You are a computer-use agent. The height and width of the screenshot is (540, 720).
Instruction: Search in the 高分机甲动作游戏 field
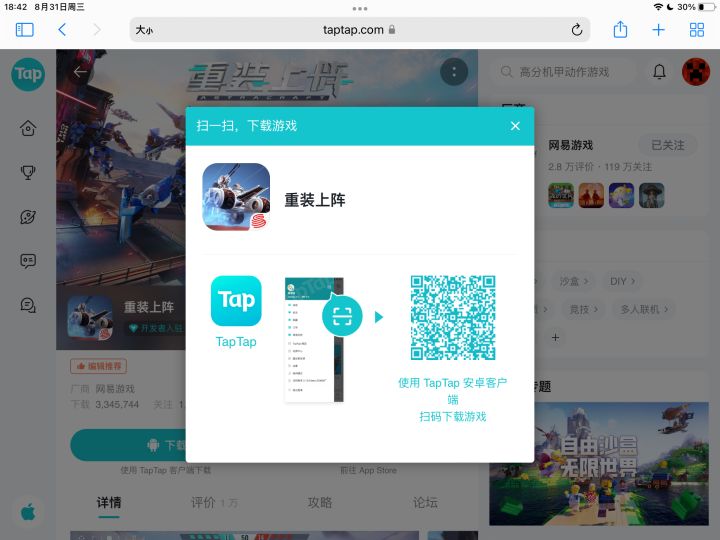[x=564, y=72]
